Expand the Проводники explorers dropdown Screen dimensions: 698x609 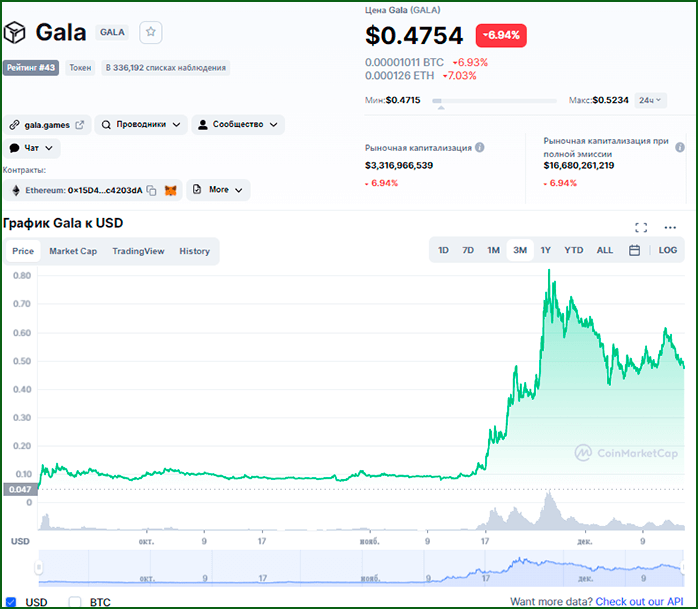click(141, 125)
